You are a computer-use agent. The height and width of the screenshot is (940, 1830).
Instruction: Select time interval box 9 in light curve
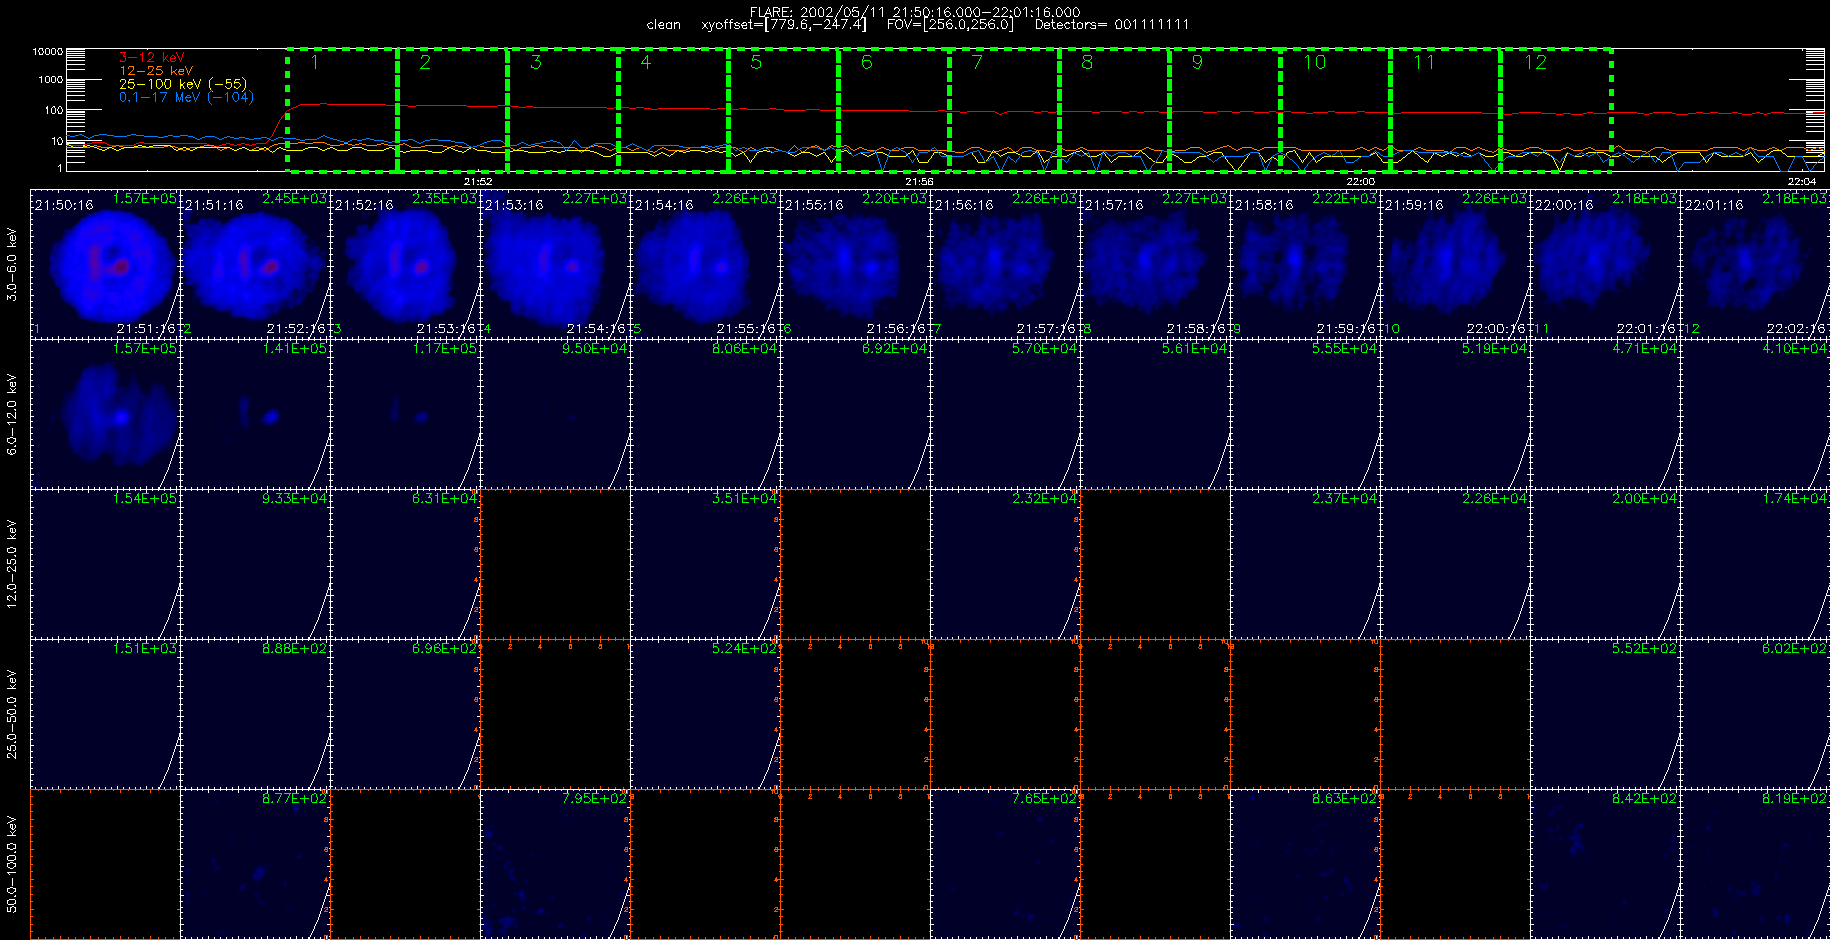tap(1225, 110)
